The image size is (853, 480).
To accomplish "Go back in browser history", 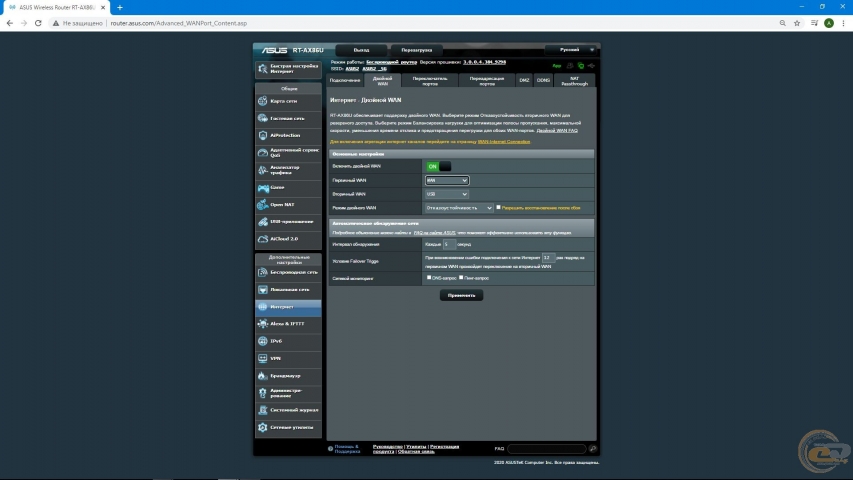I will pyautogui.click(x=9, y=23).
